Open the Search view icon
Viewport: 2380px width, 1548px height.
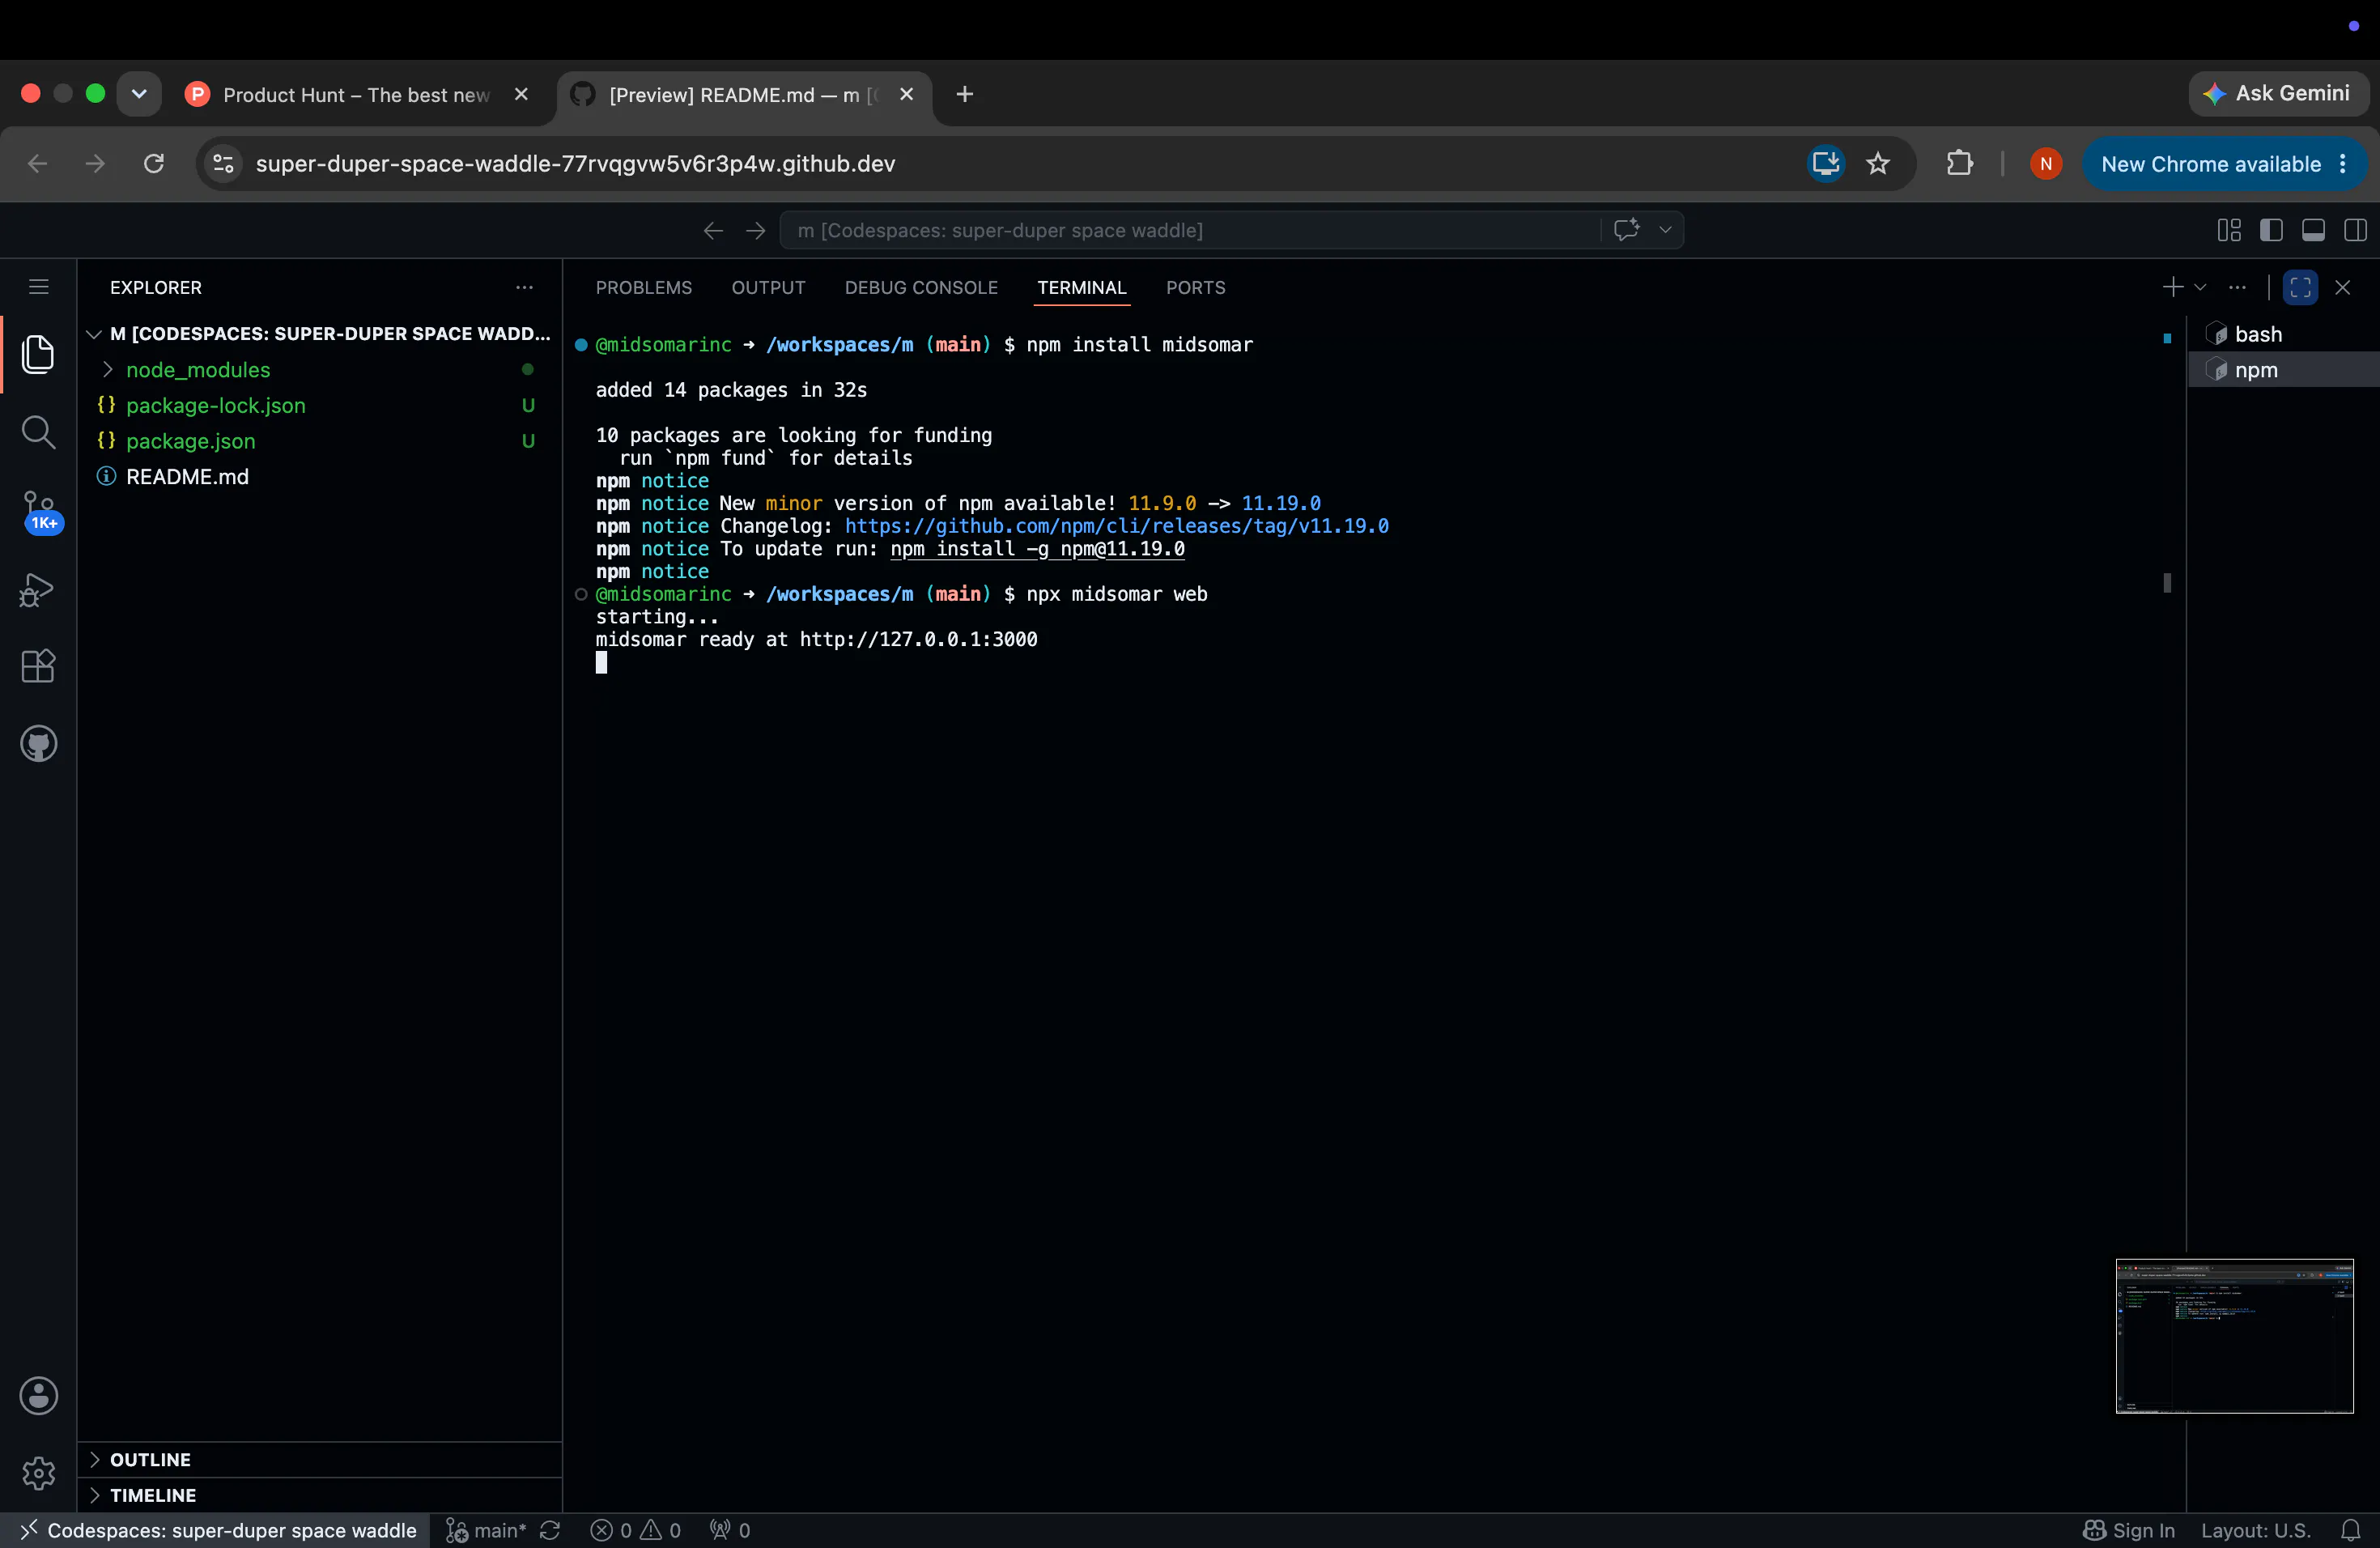pos(38,432)
